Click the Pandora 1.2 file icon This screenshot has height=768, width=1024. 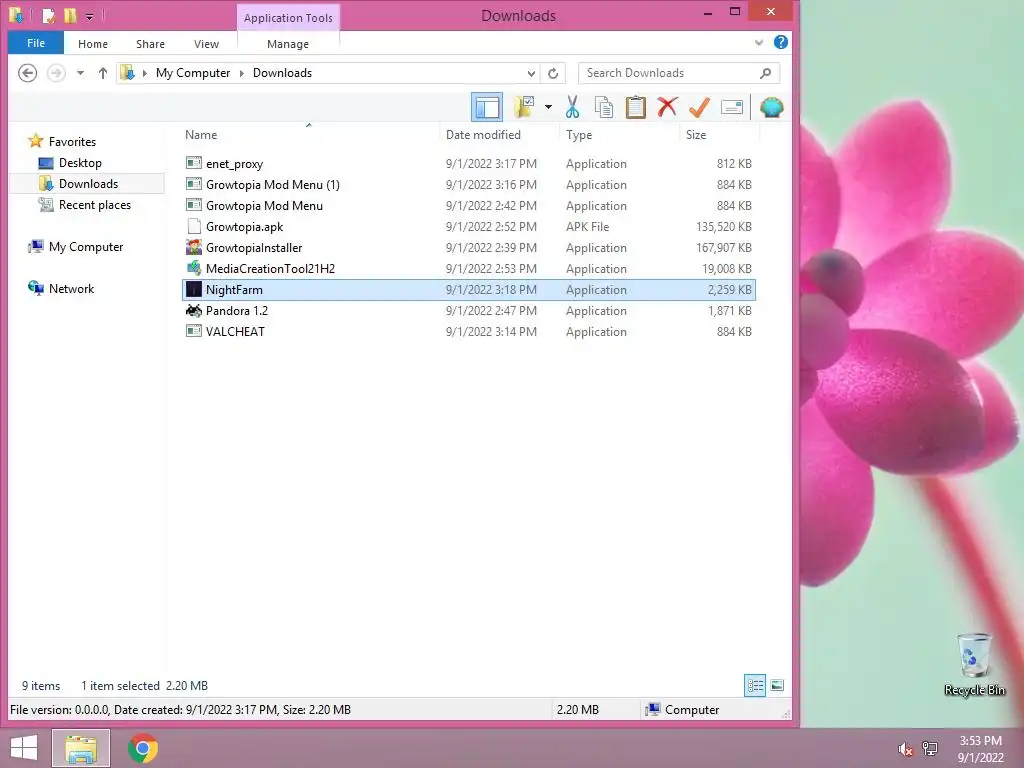(193, 310)
